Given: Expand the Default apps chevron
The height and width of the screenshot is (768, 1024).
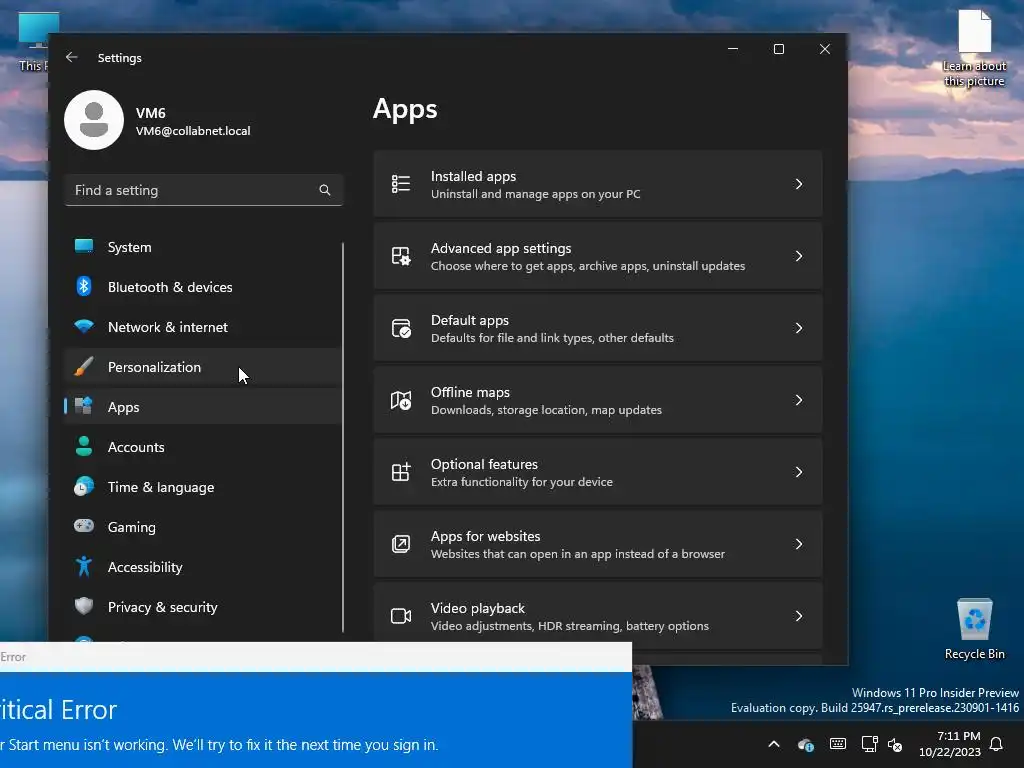Looking at the screenshot, I should pyautogui.click(x=799, y=328).
